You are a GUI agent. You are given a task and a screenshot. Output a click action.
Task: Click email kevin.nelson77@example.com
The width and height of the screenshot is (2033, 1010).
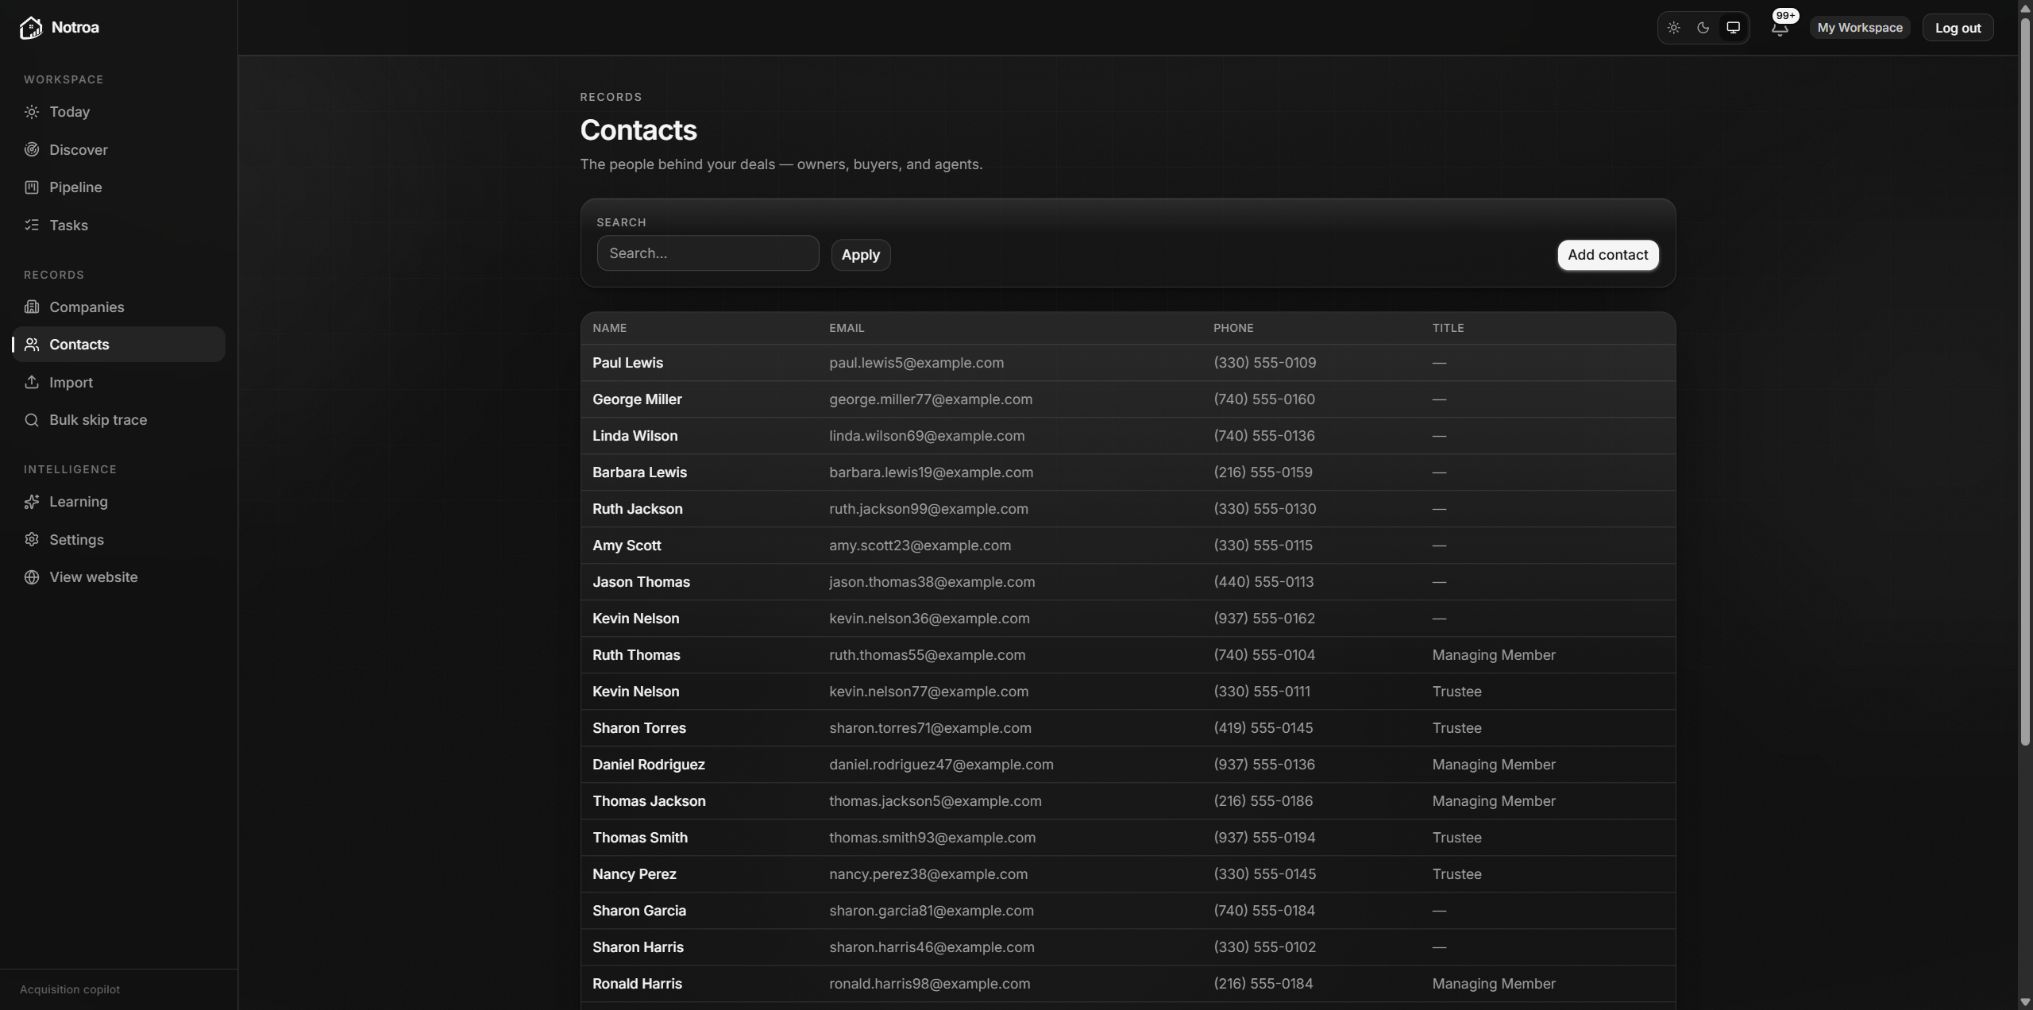click(929, 692)
